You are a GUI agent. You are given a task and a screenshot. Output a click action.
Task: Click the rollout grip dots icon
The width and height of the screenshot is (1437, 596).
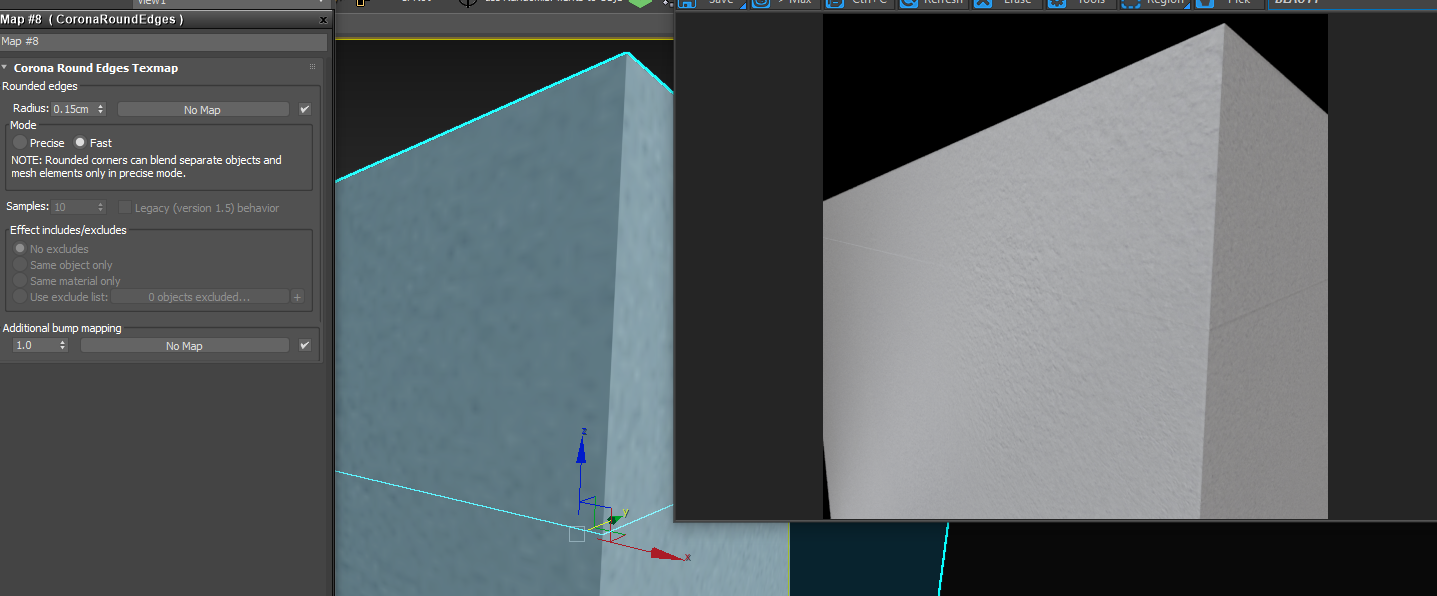coord(312,67)
